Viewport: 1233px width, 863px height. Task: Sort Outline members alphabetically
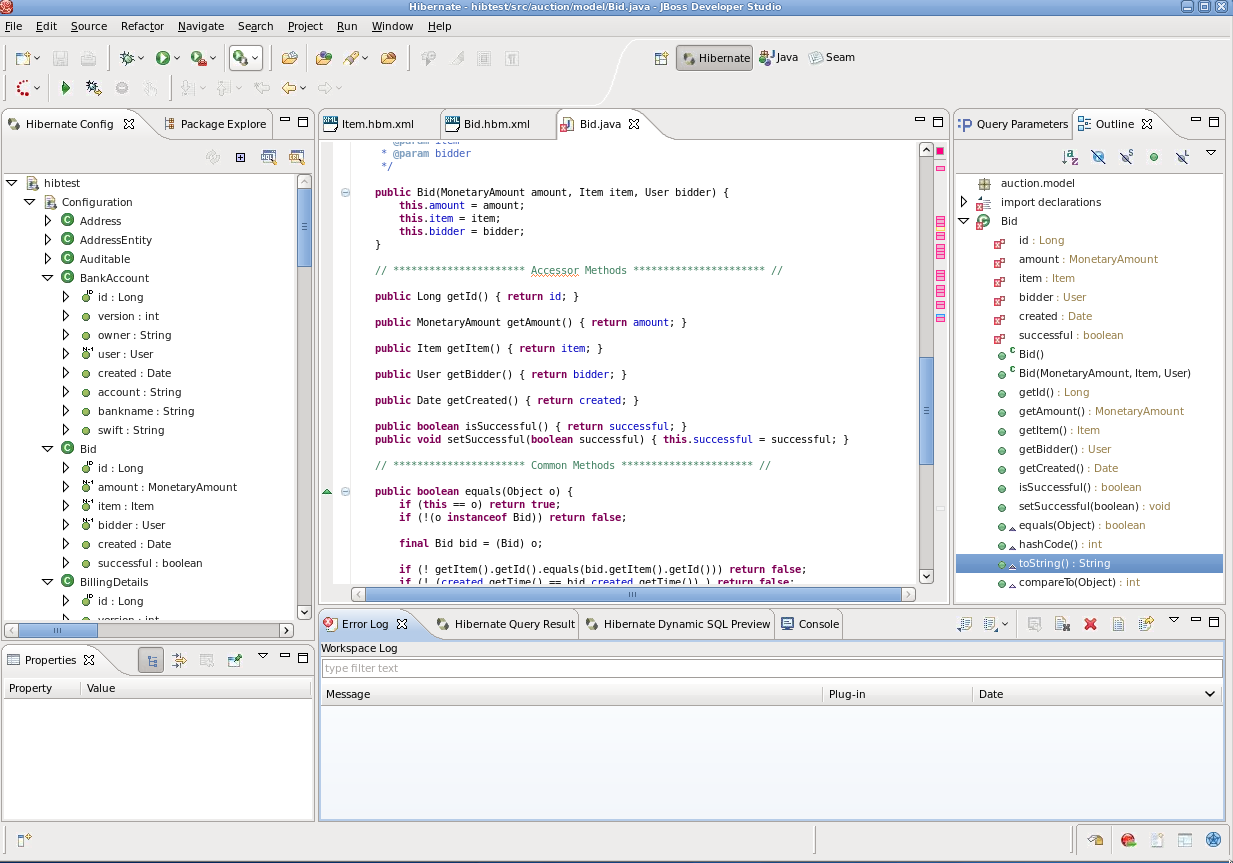[x=1070, y=157]
